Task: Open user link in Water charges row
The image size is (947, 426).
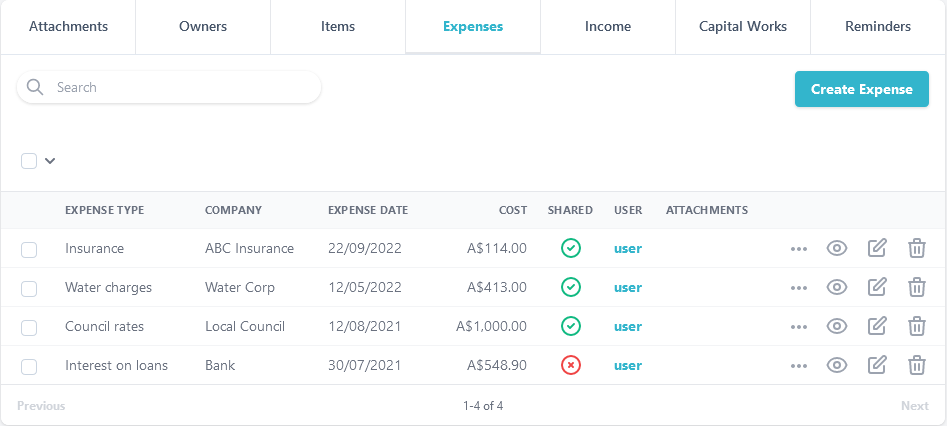Action: click(x=628, y=288)
